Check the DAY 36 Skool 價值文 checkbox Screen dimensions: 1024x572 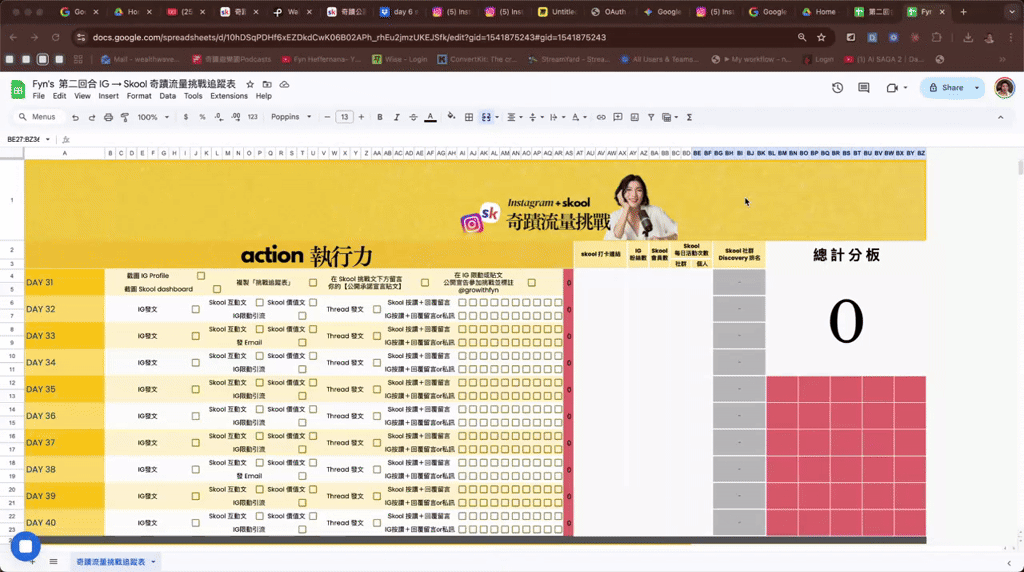[313, 409]
